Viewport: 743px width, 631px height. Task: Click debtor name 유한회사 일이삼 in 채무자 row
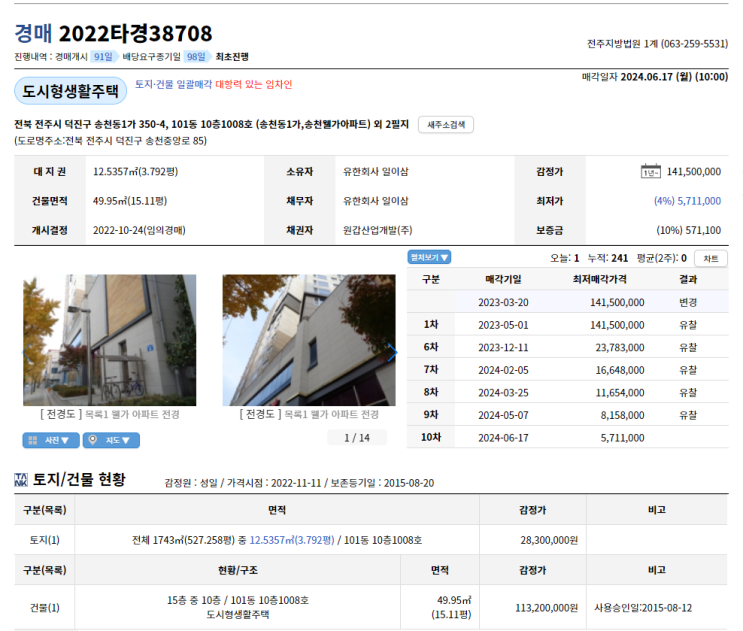376,201
